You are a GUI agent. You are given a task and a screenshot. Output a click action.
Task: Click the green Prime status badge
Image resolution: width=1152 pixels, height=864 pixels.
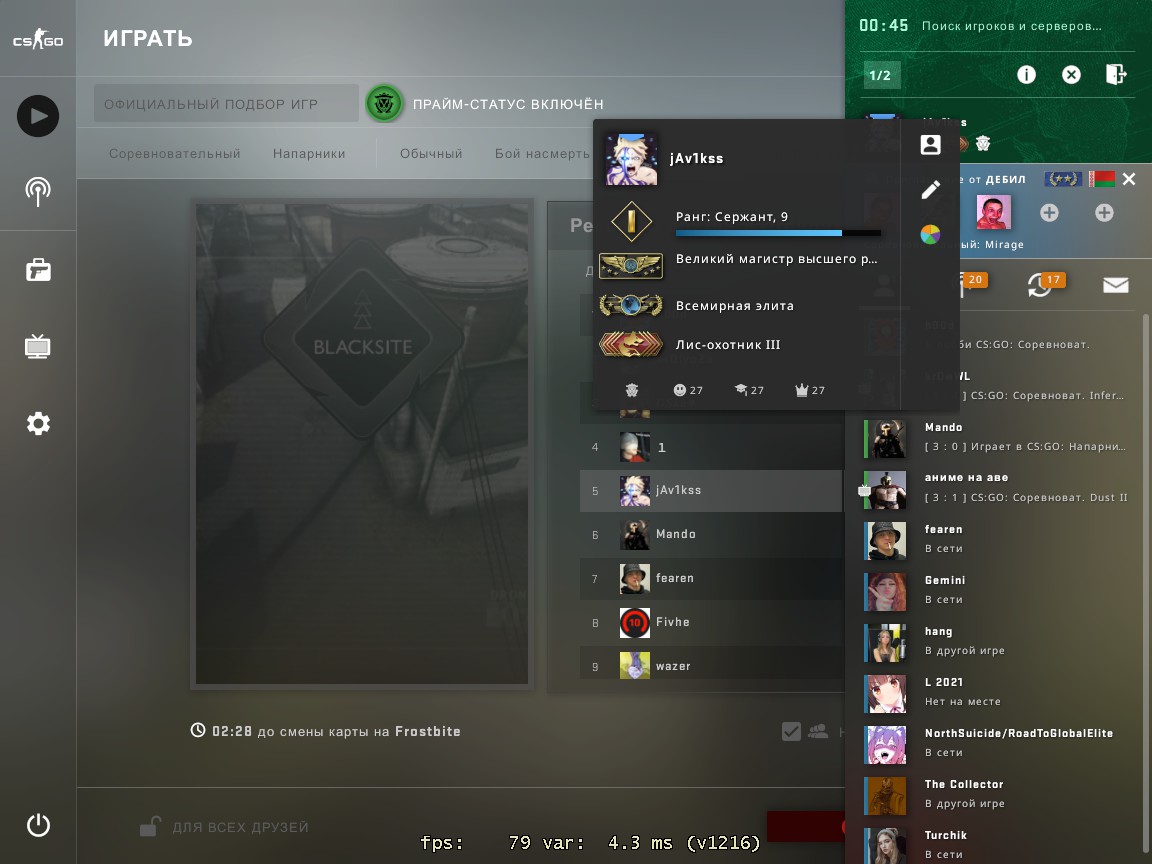384,104
